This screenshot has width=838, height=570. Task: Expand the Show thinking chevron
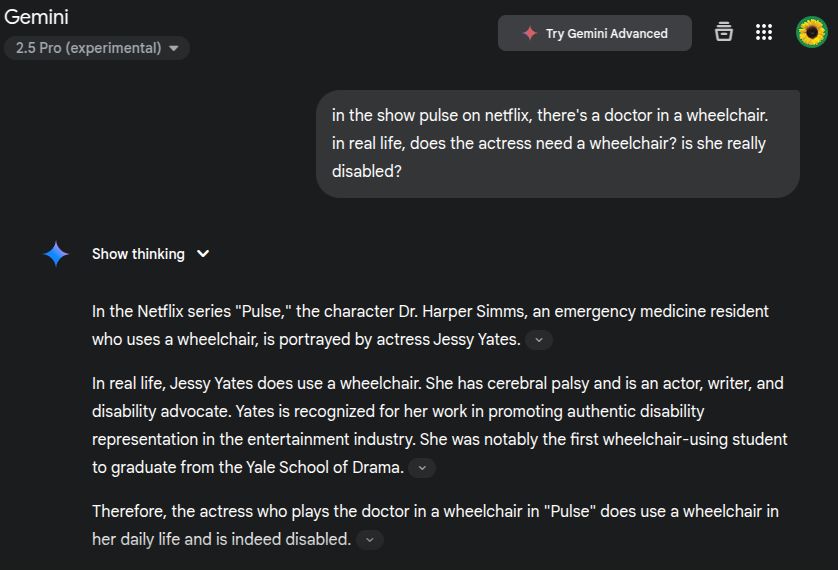pyautogui.click(x=203, y=254)
